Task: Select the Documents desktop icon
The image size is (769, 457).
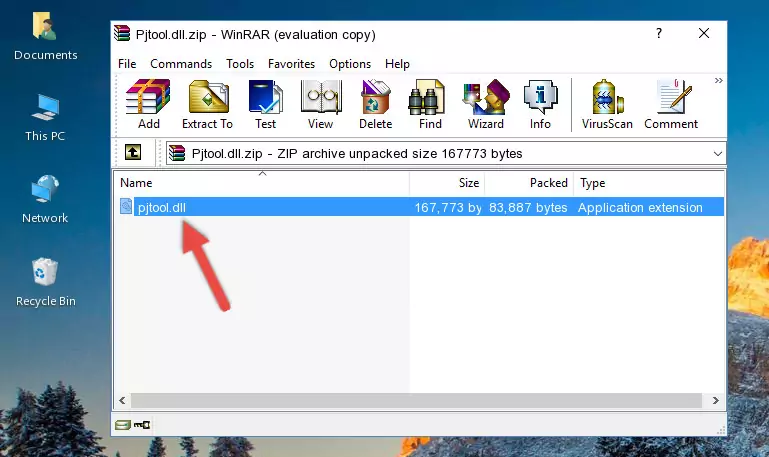Action: (46, 37)
